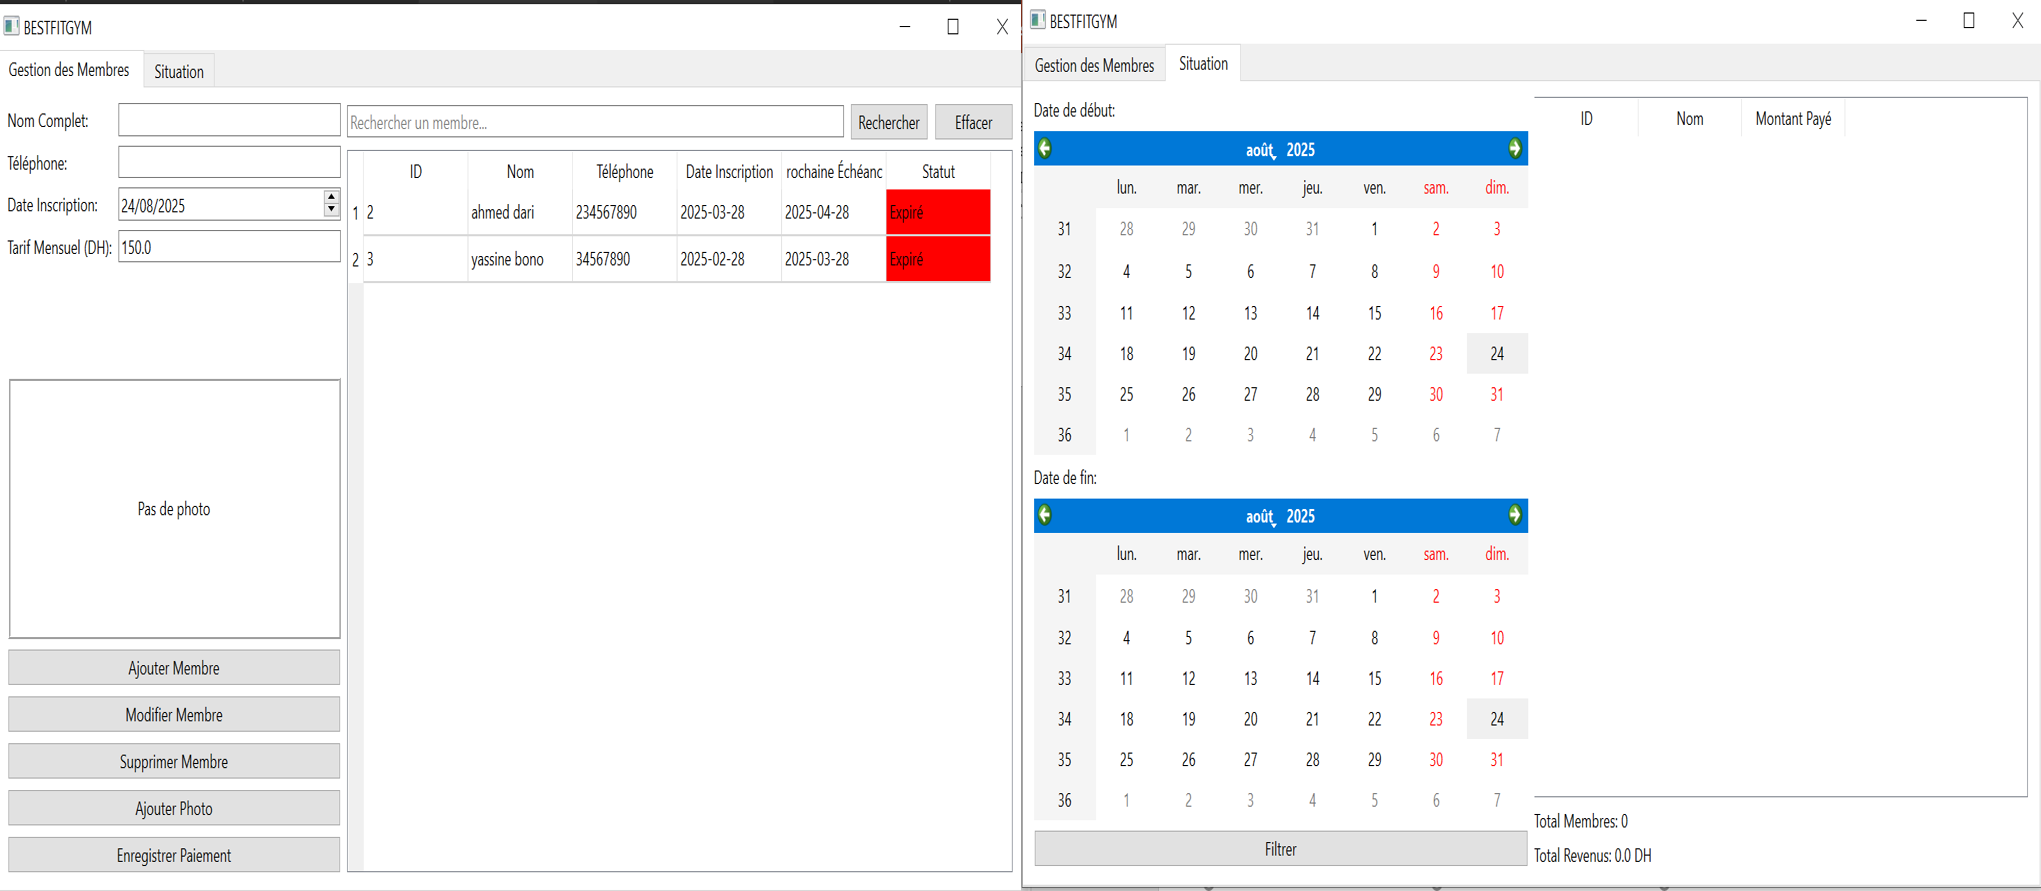Image resolution: width=2041 pixels, height=891 pixels.
Task: Click Enregistrer Paiement button
Action: tap(174, 855)
